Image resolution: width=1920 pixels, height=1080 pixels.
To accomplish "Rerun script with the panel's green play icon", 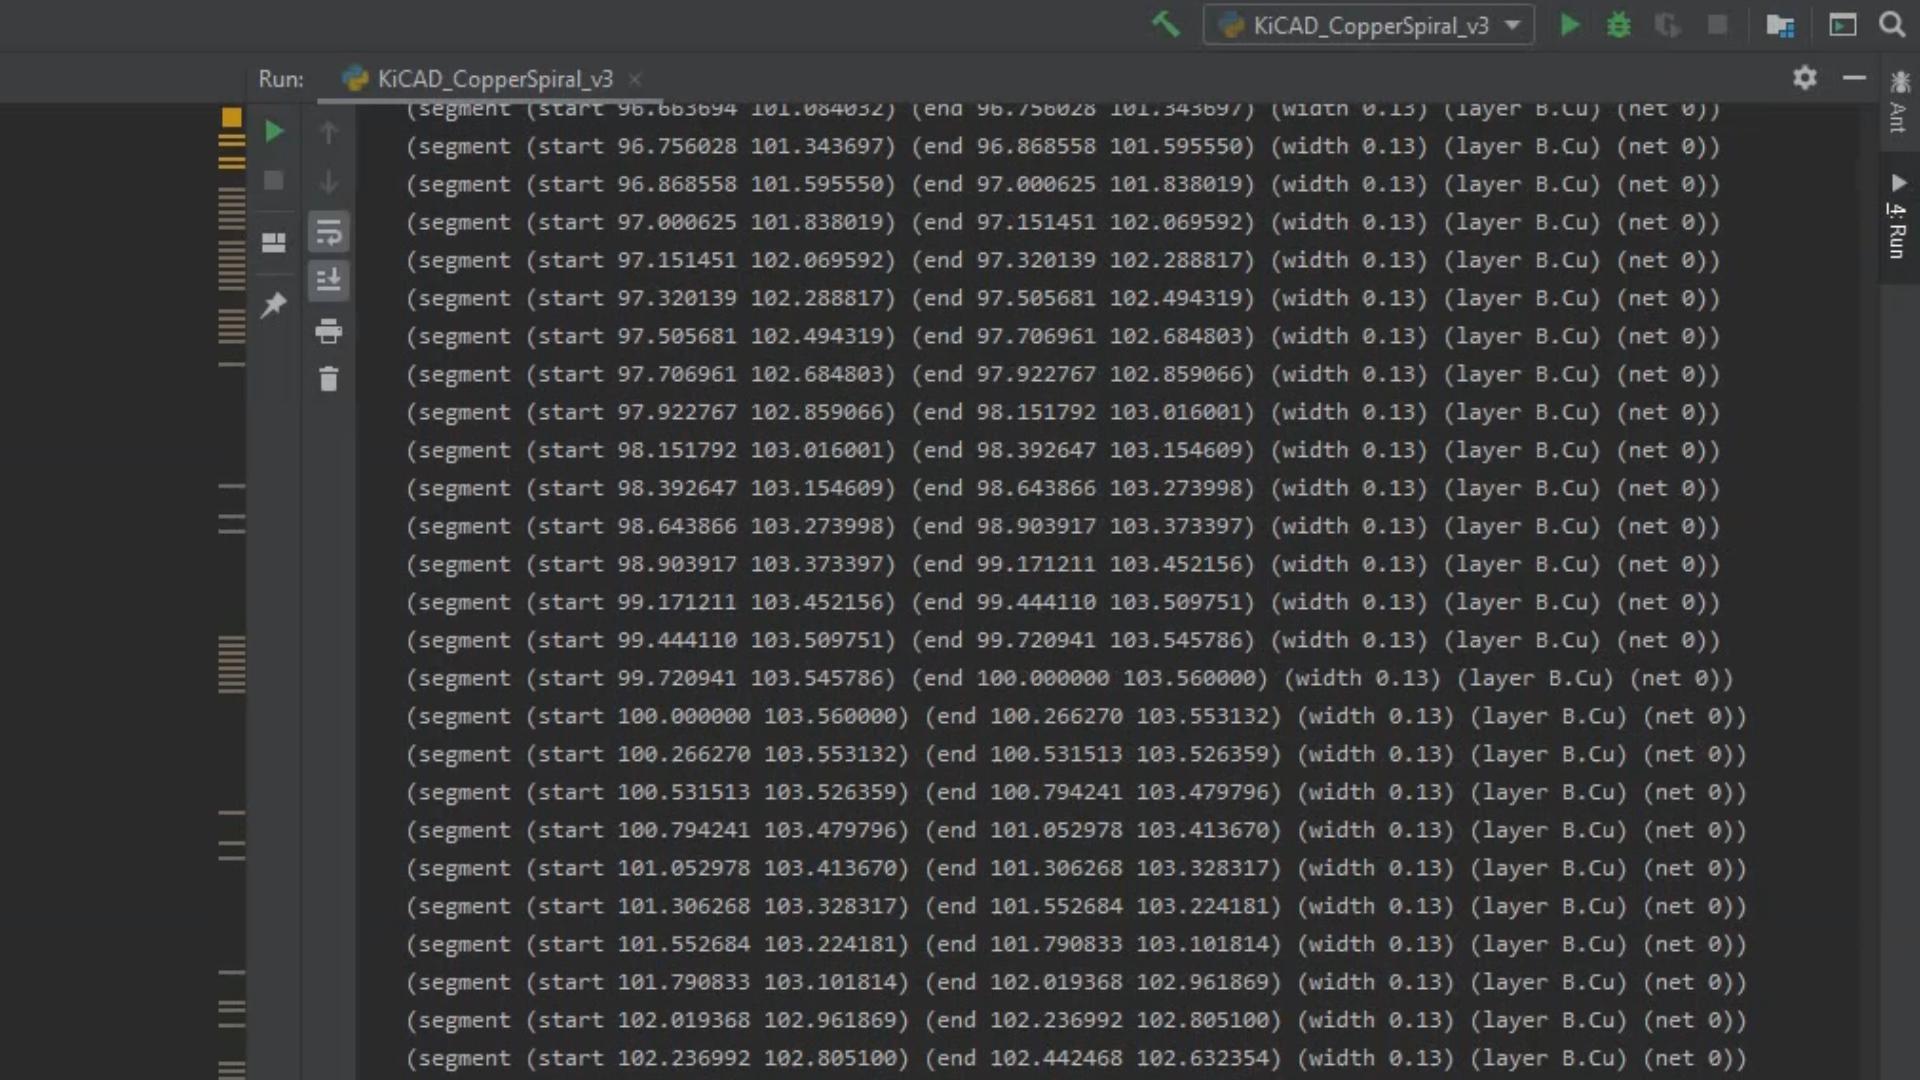I will click(273, 131).
